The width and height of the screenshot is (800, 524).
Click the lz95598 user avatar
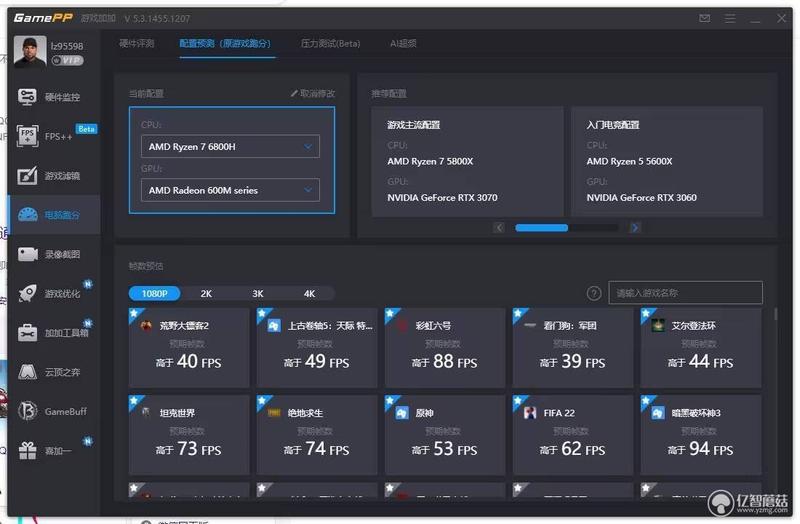[30, 52]
